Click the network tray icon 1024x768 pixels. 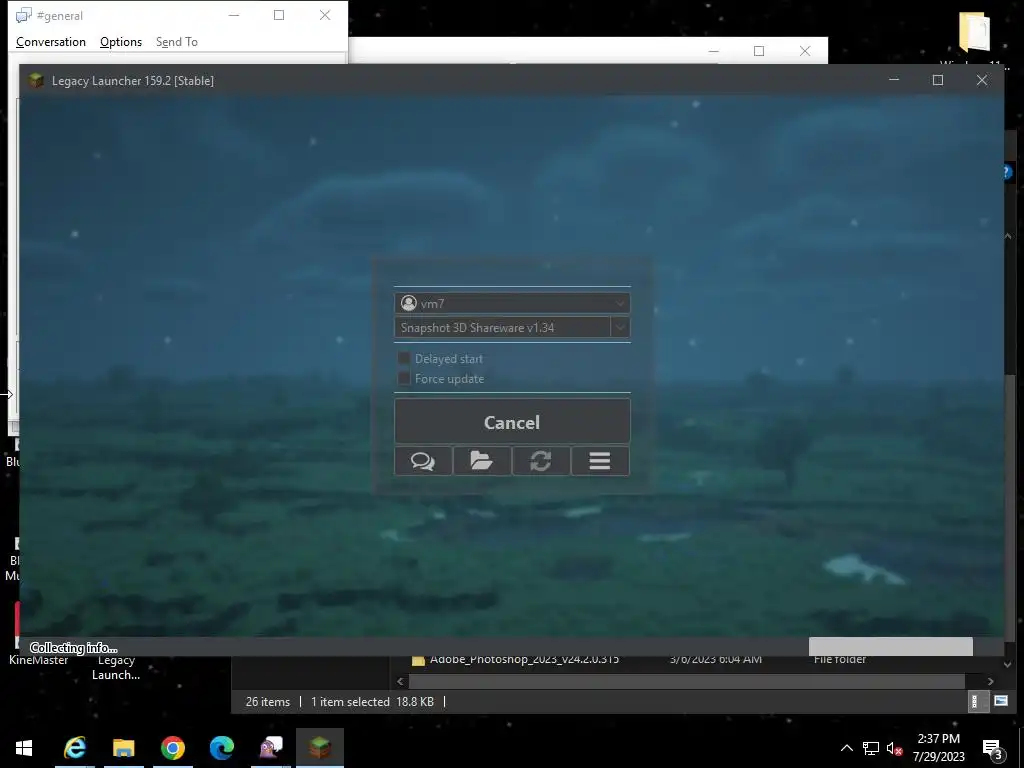[x=871, y=748]
